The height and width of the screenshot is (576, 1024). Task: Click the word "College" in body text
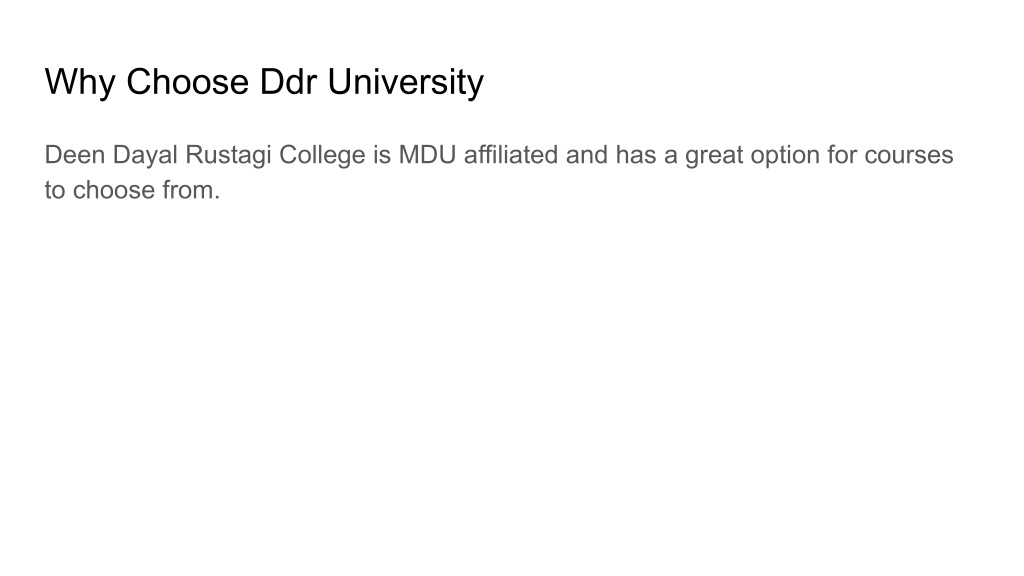coord(322,156)
